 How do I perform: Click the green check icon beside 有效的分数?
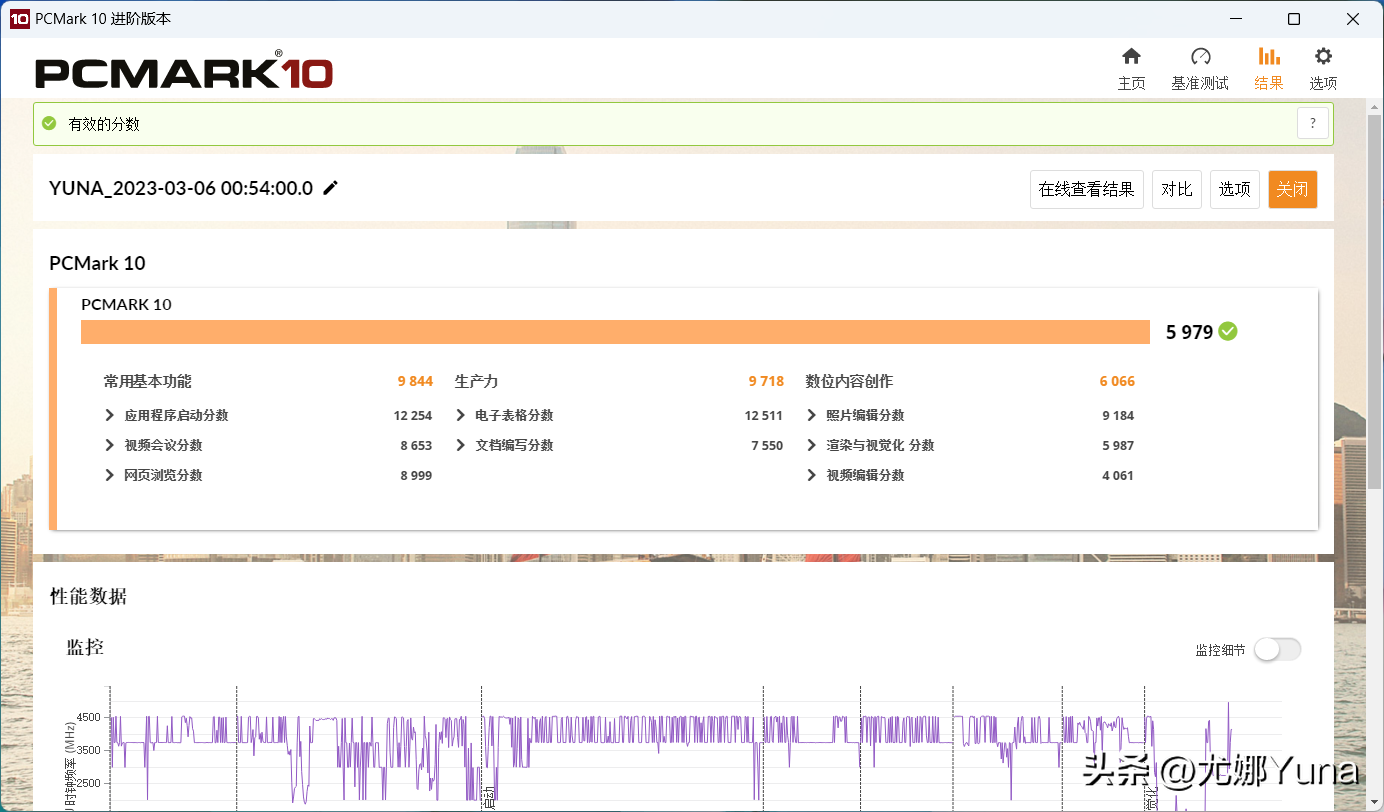[49, 124]
